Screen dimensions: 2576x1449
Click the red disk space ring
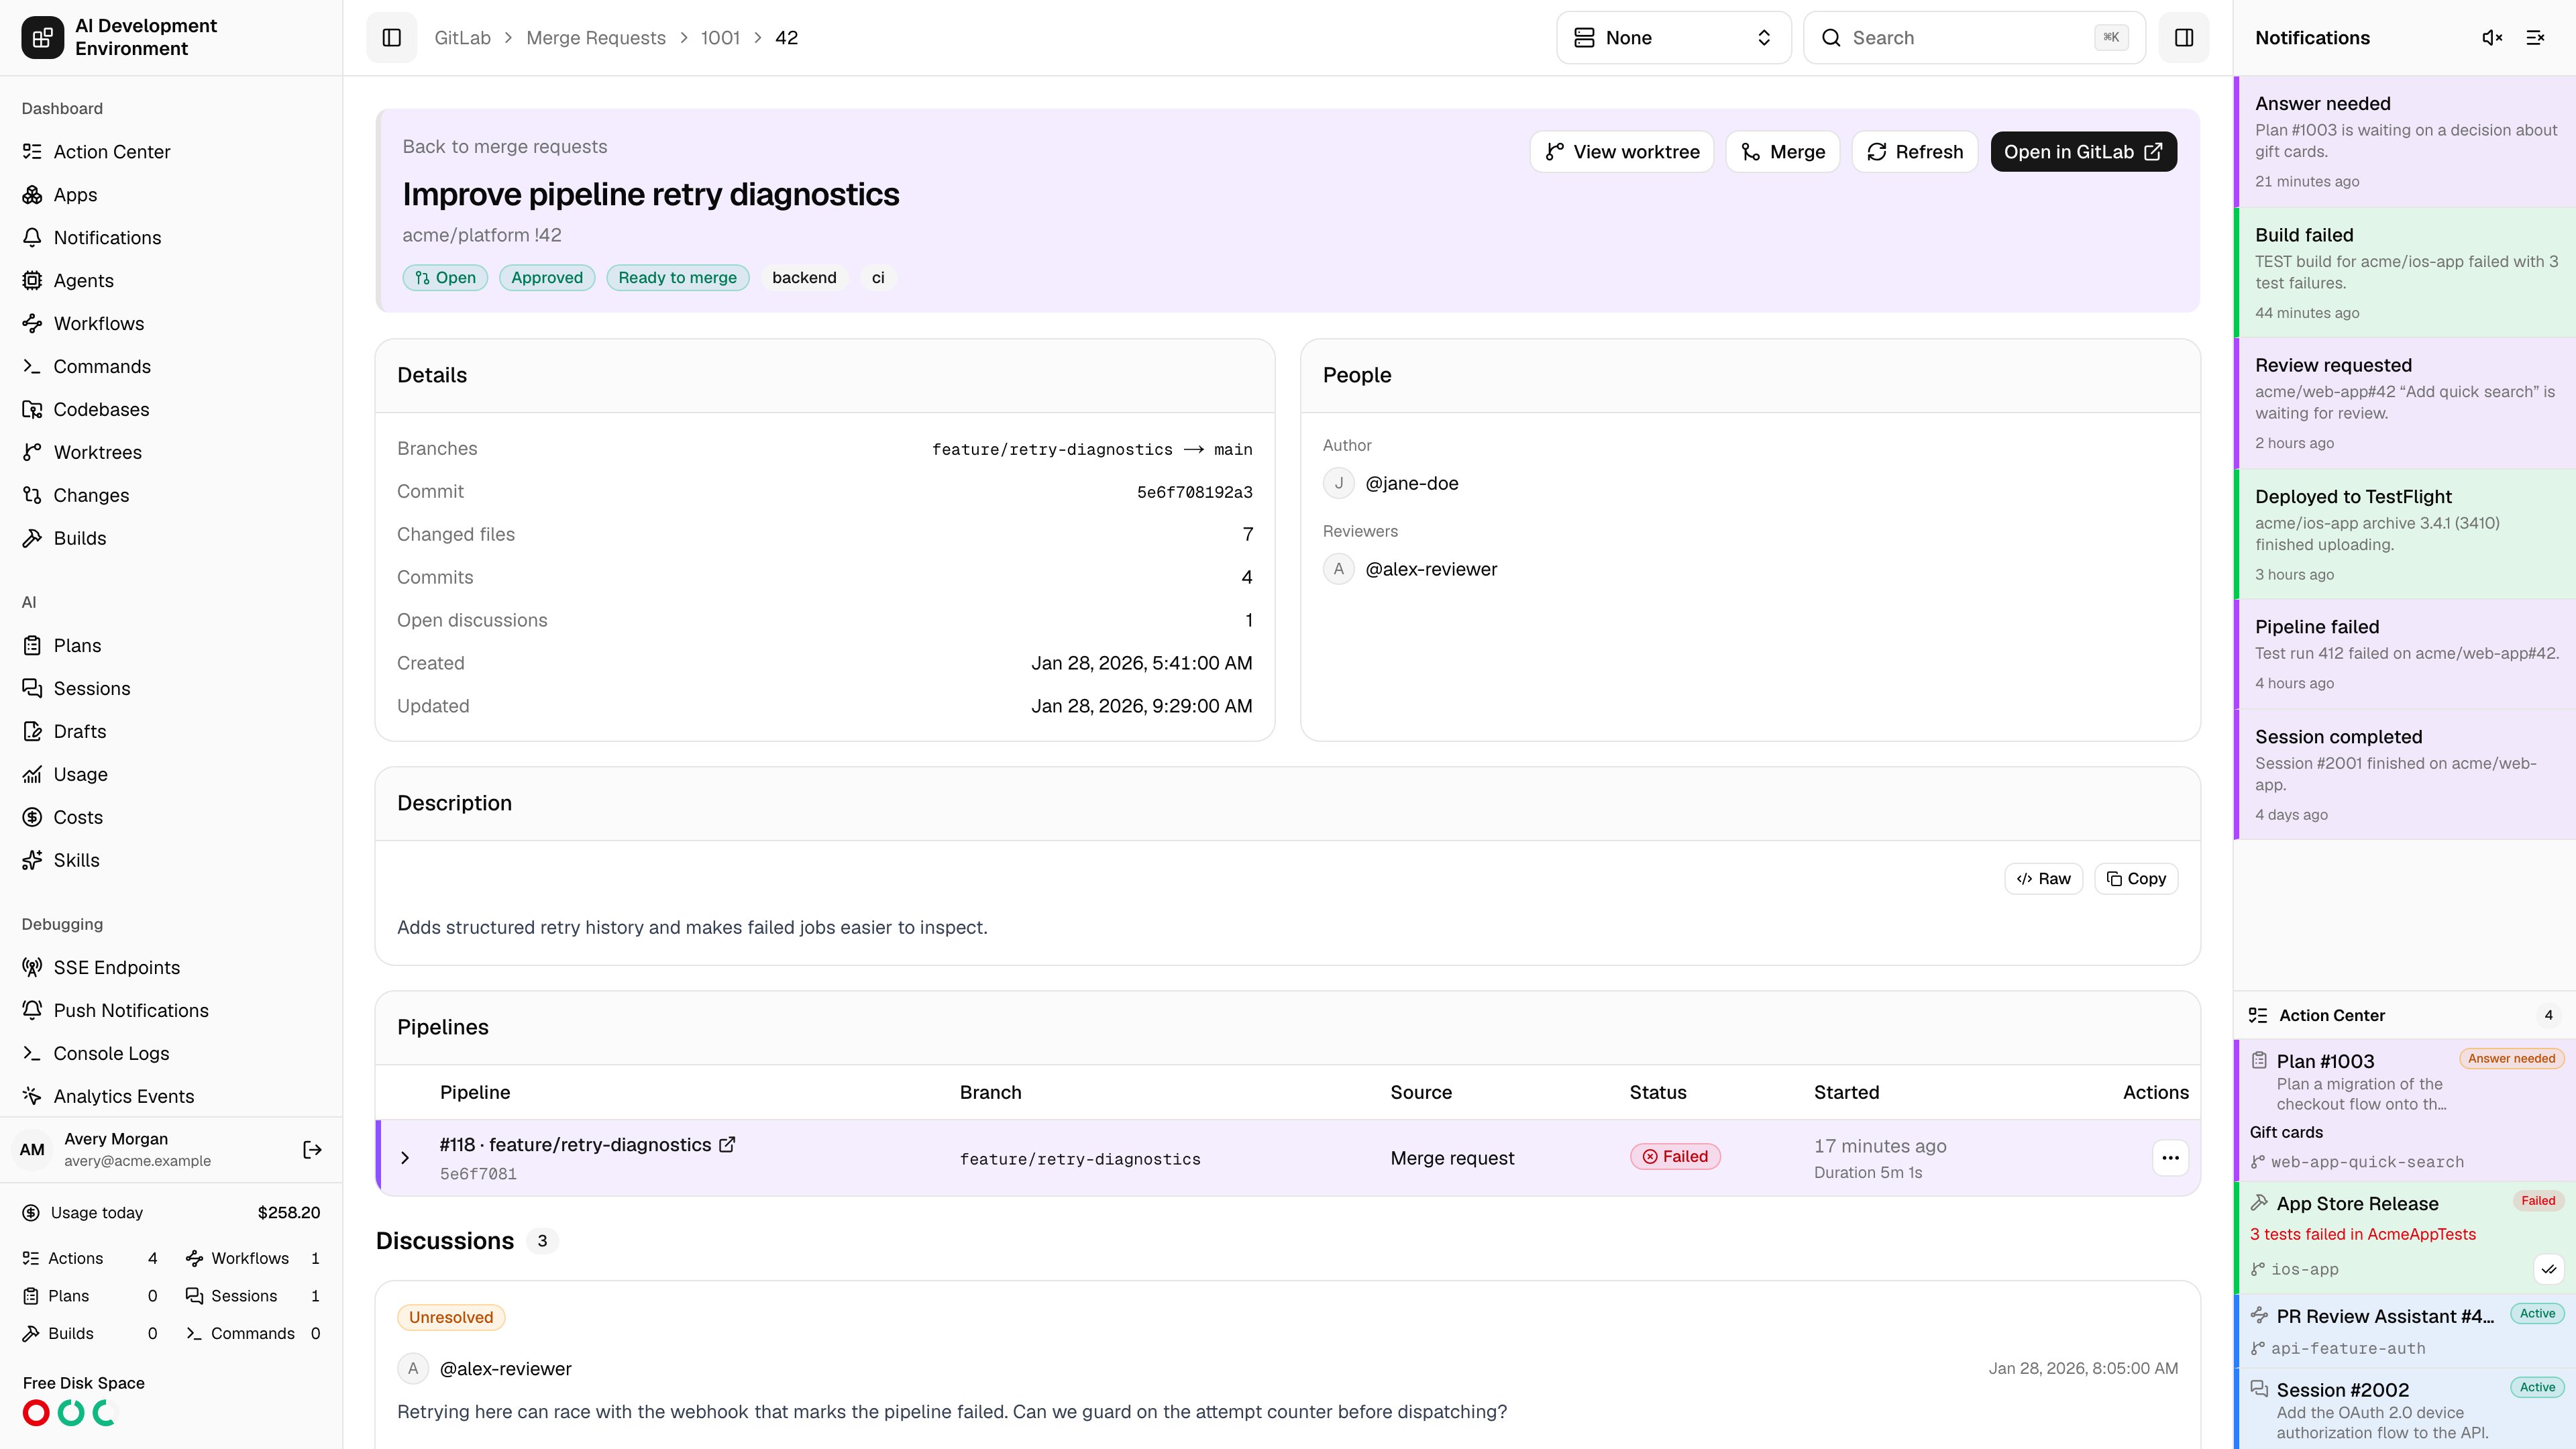(36, 1413)
